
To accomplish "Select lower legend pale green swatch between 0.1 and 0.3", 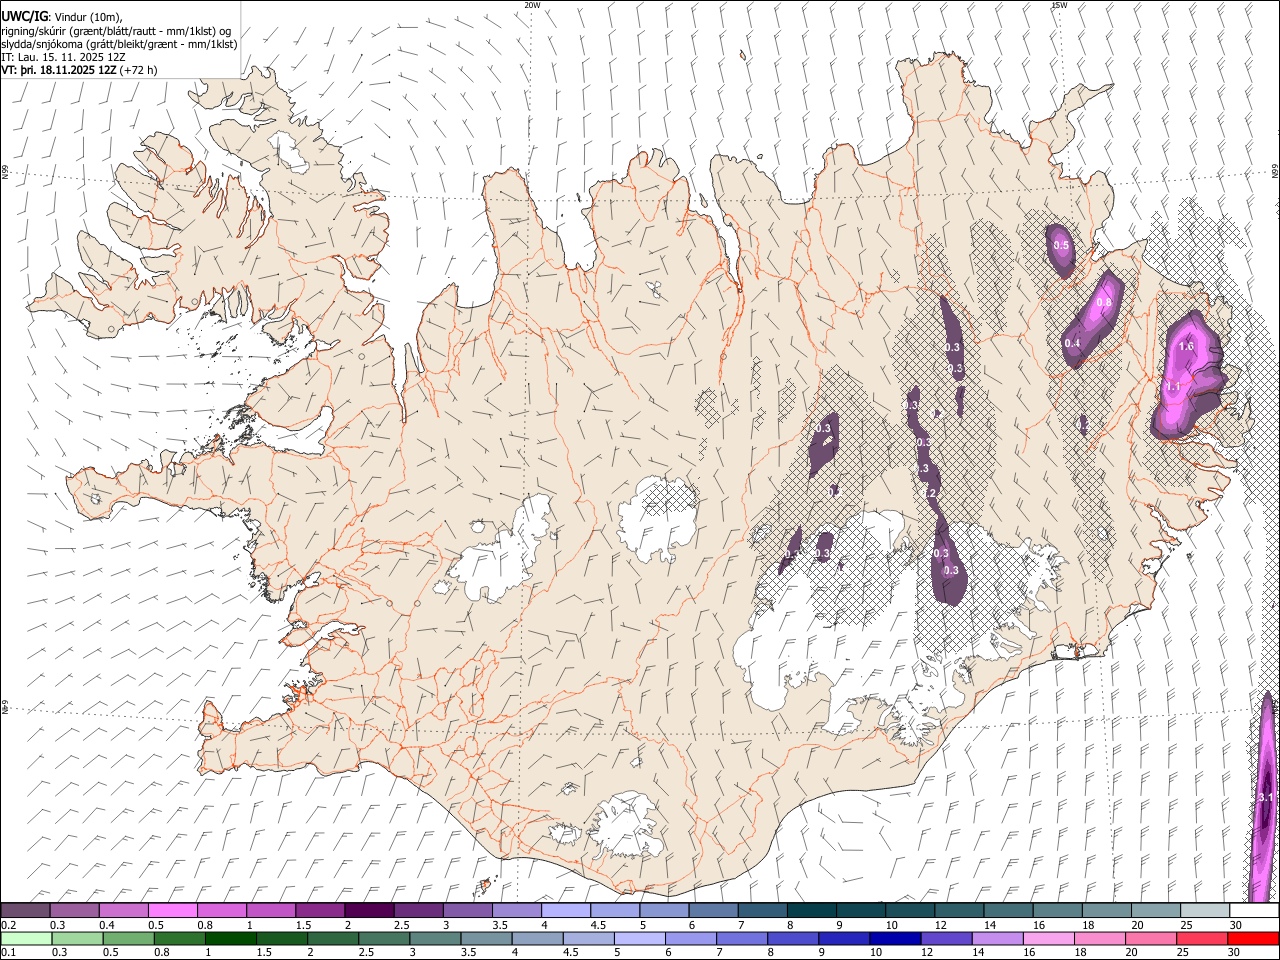I will pos(27,939).
